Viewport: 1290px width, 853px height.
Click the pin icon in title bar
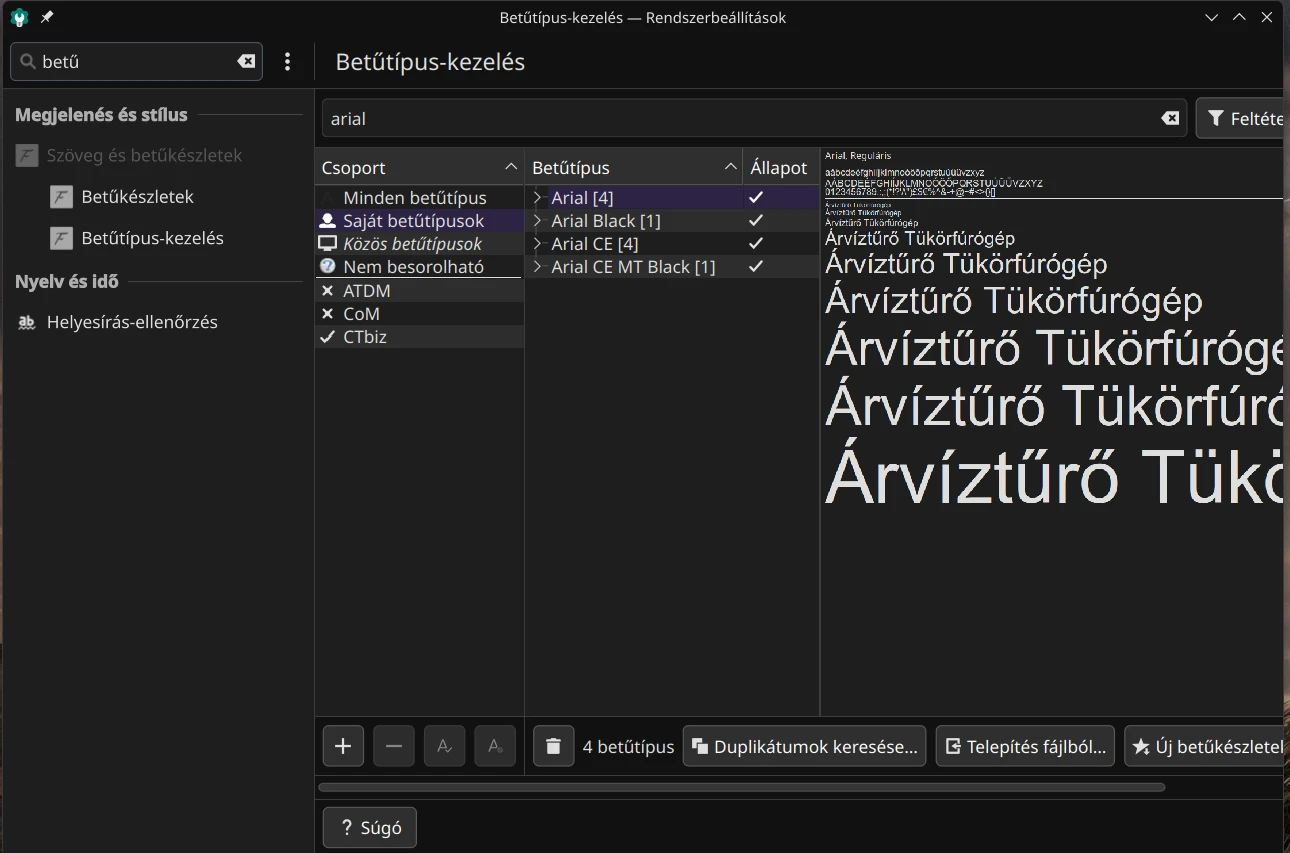coord(47,17)
